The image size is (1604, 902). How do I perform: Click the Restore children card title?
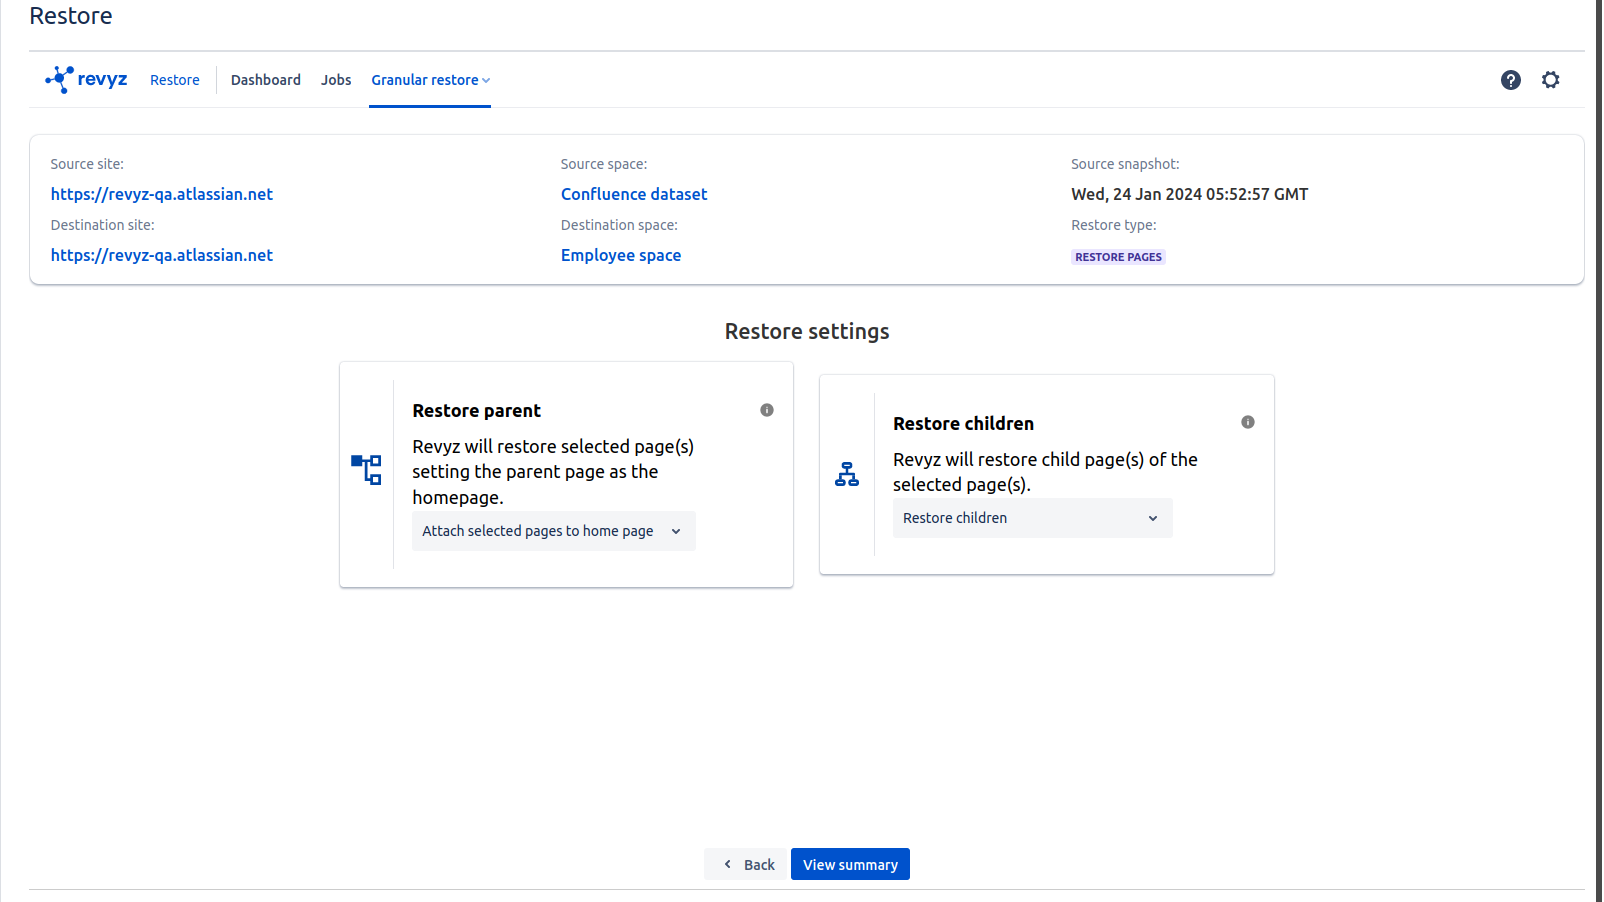(x=963, y=424)
